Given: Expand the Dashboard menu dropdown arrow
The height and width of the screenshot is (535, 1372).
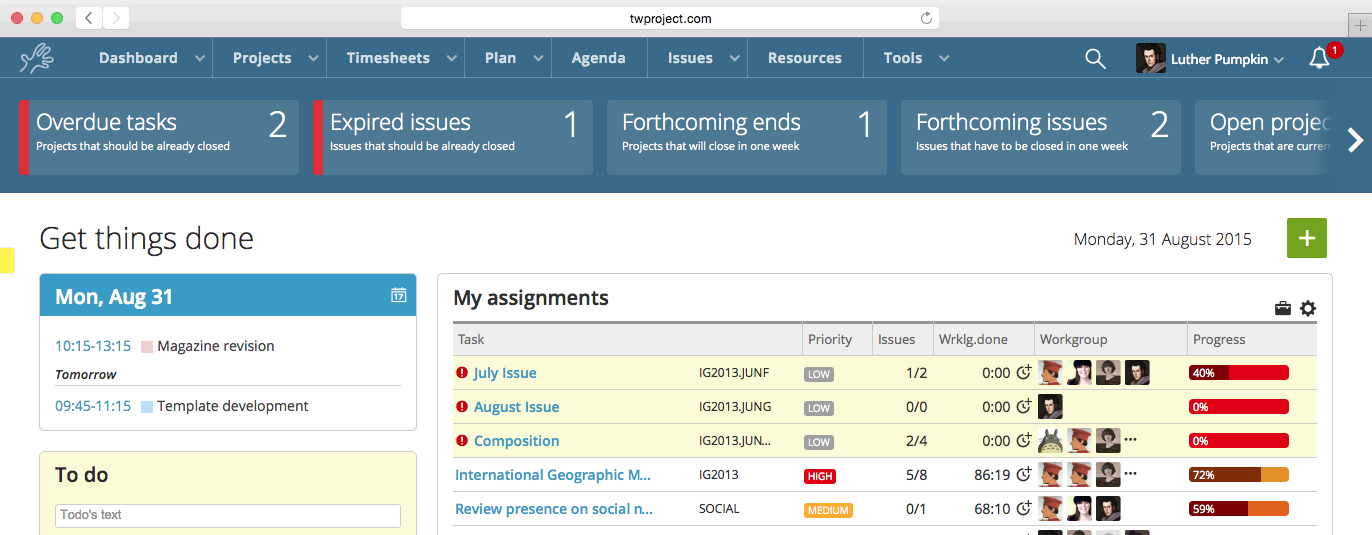Looking at the screenshot, I should point(200,59).
